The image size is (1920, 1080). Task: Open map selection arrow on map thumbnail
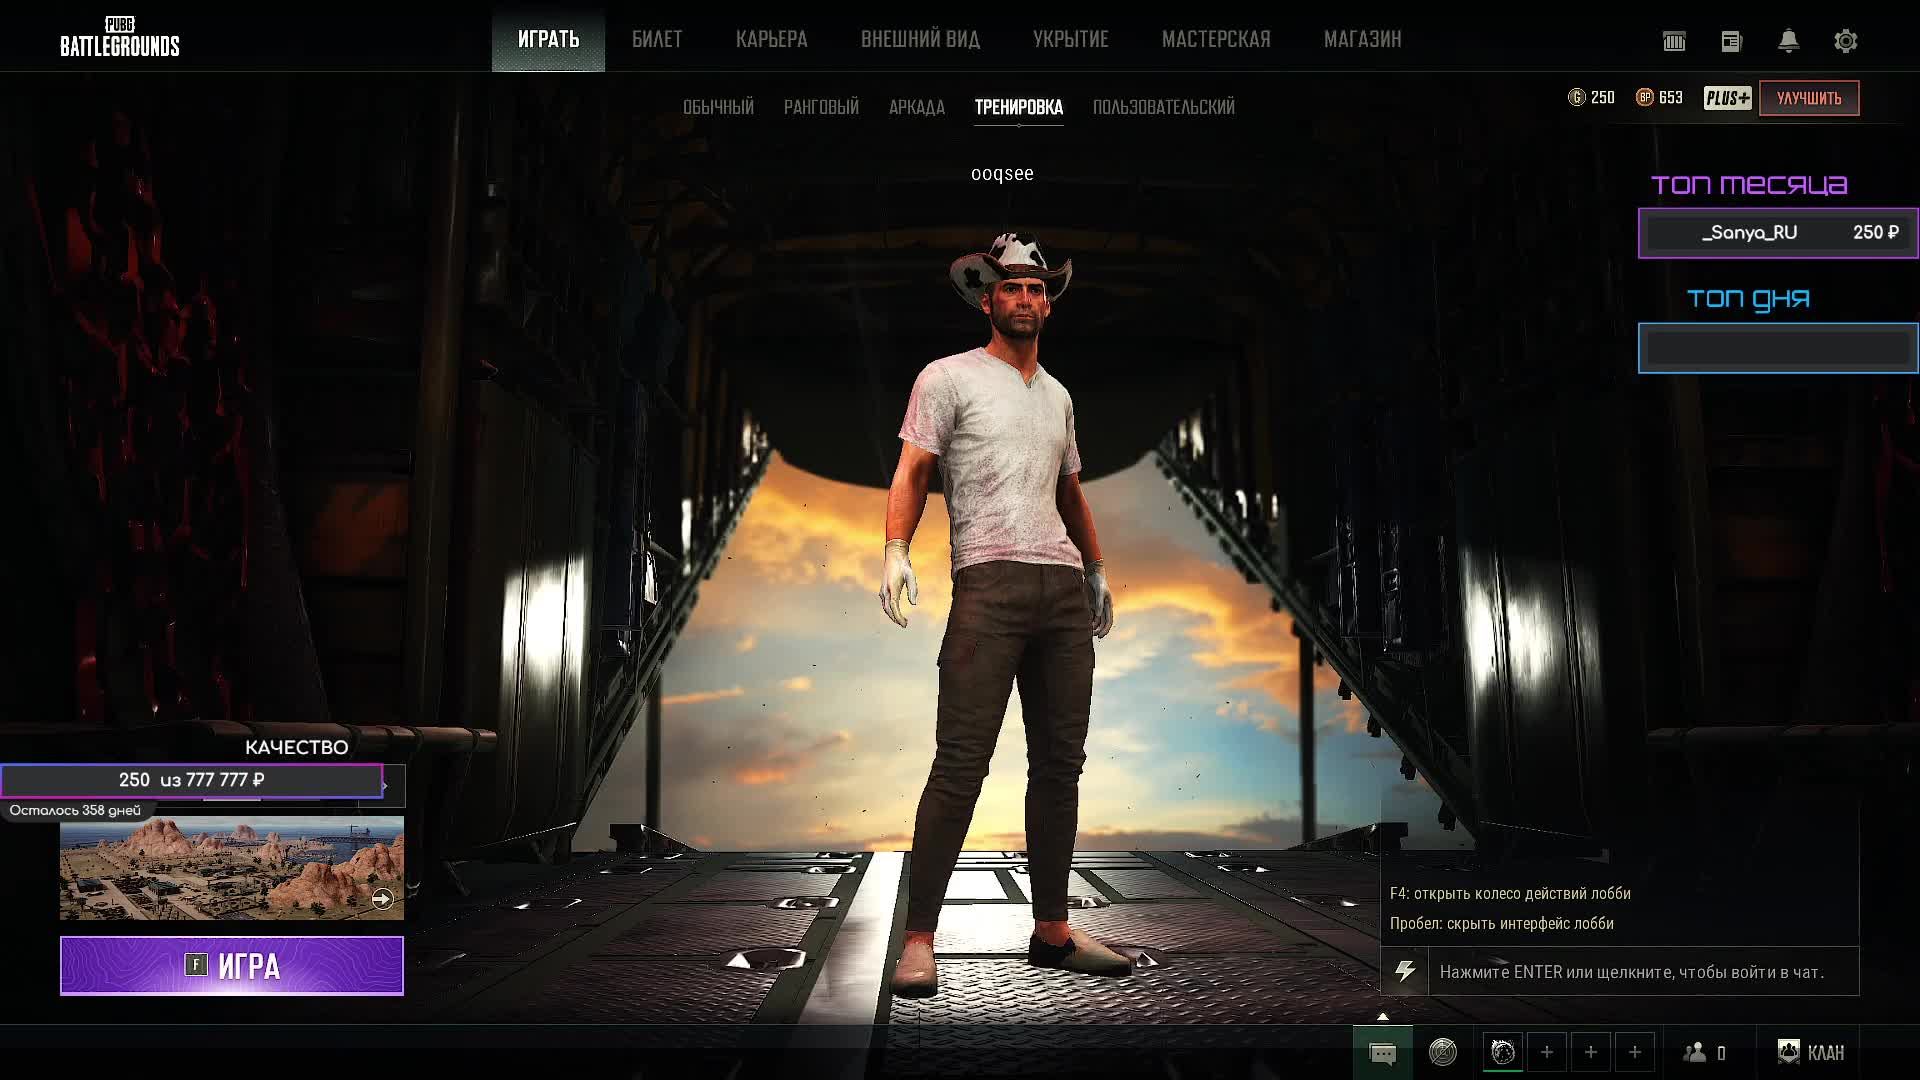pyautogui.click(x=382, y=899)
